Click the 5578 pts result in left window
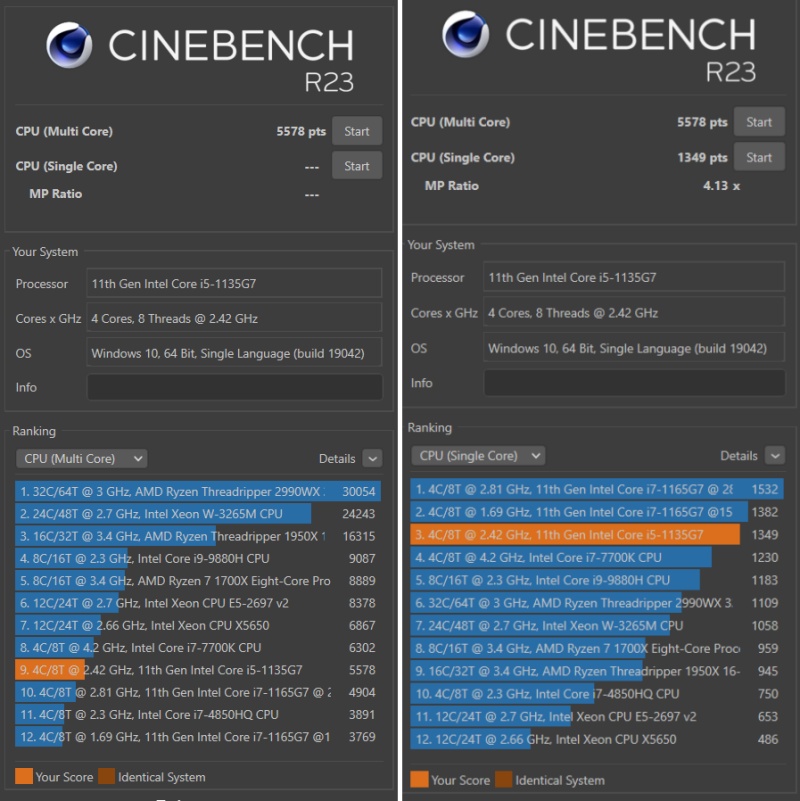Image resolution: width=800 pixels, height=801 pixels. tap(301, 131)
